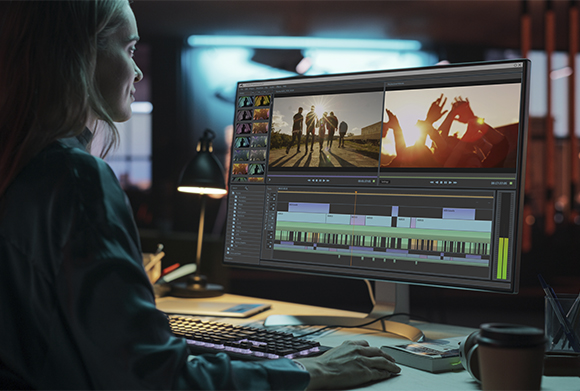
Task: Select the pink clip under the playhead
Action: pos(358,220)
